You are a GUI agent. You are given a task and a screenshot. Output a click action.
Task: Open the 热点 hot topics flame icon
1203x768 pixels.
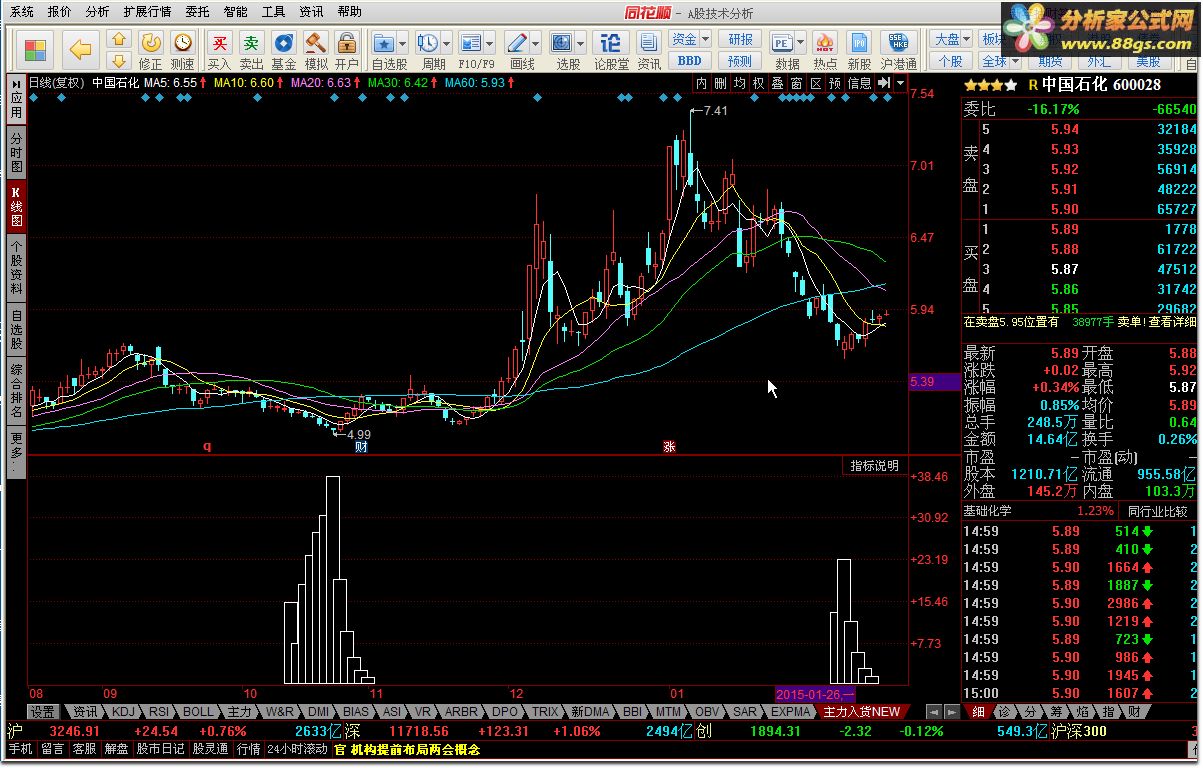pos(825,43)
